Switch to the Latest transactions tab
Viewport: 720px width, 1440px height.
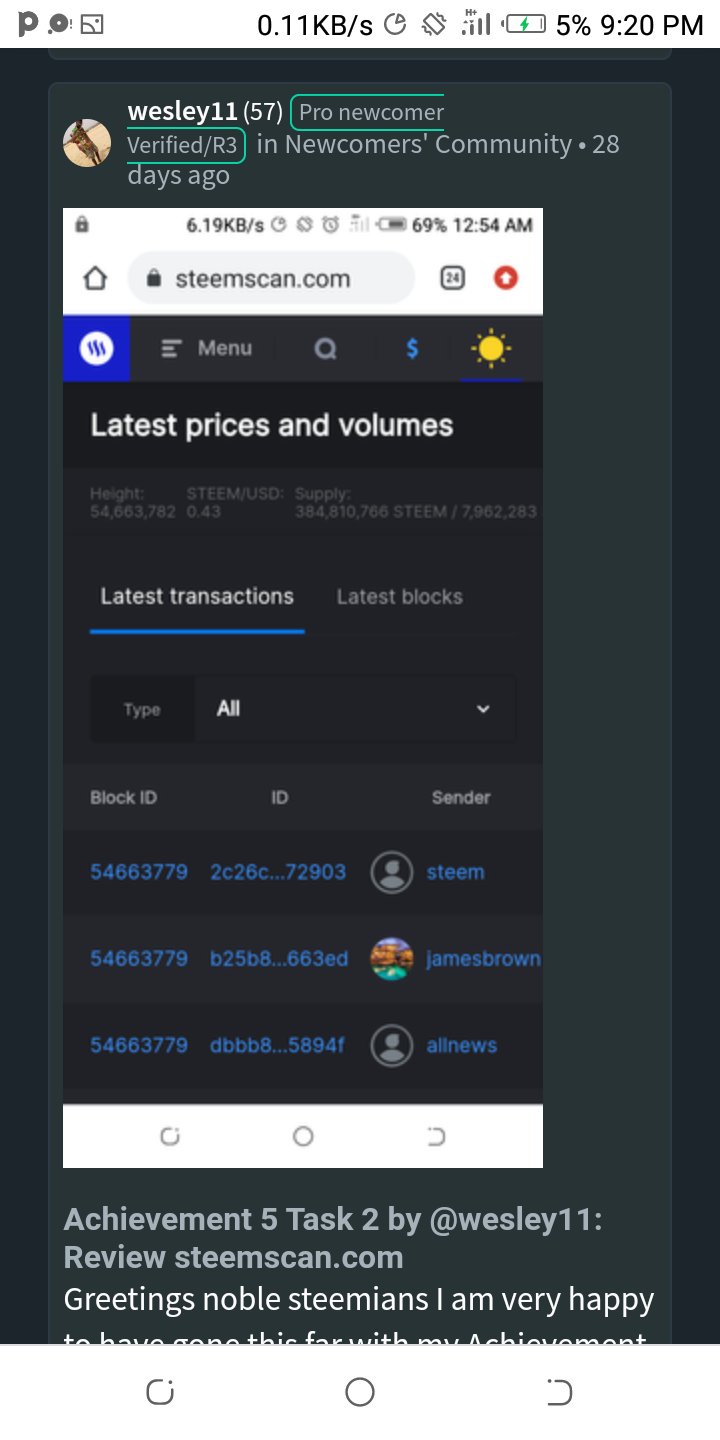tap(197, 597)
